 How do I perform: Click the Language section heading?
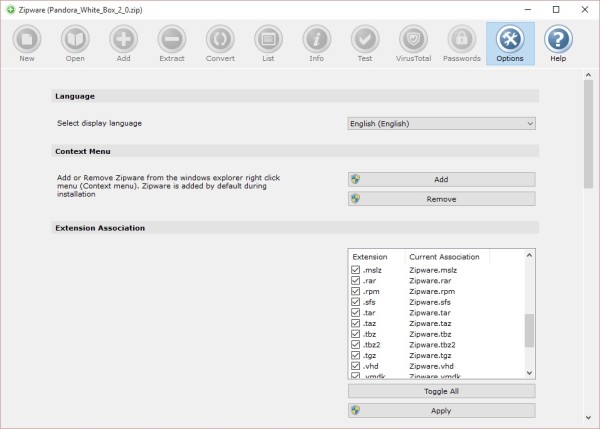75,96
